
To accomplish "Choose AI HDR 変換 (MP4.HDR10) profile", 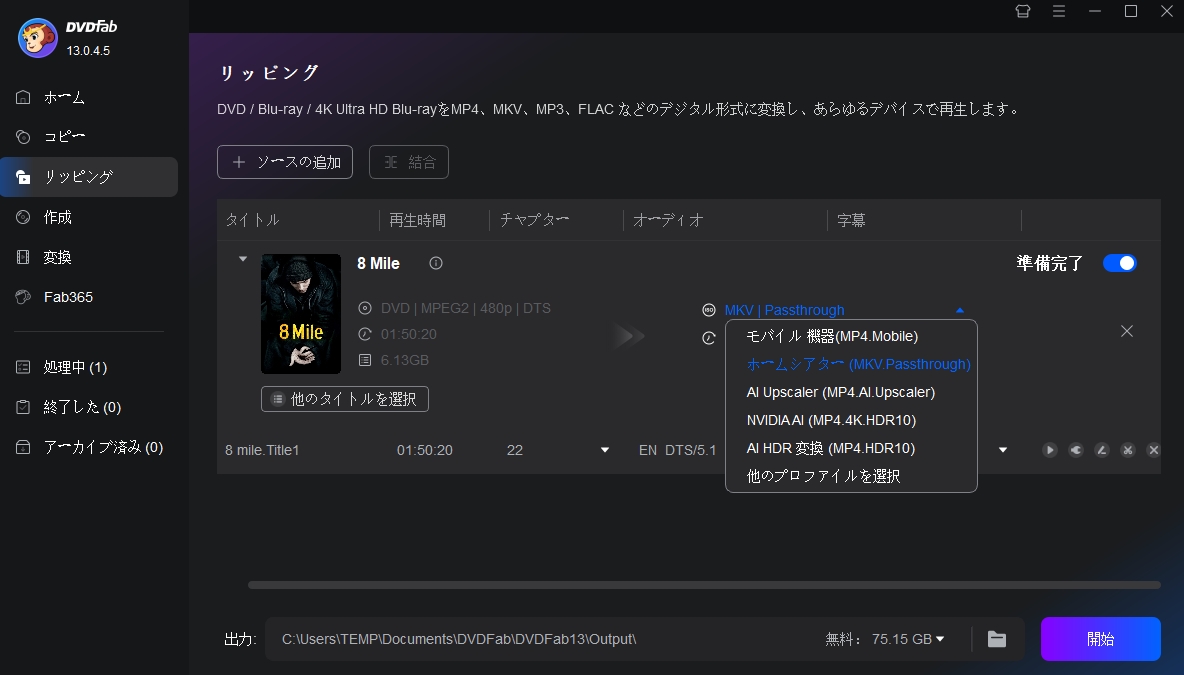I will click(x=851, y=448).
